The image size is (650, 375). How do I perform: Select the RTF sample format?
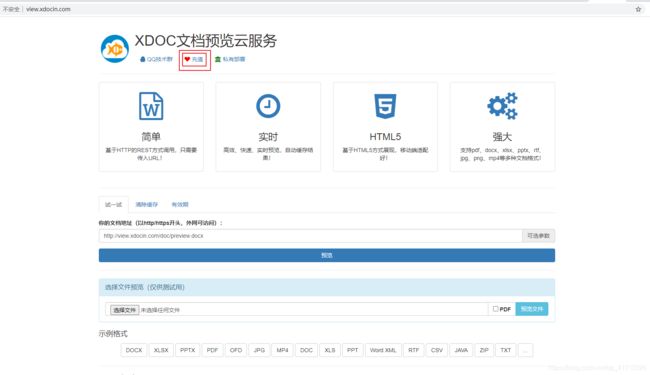click(x=413, y=350)
